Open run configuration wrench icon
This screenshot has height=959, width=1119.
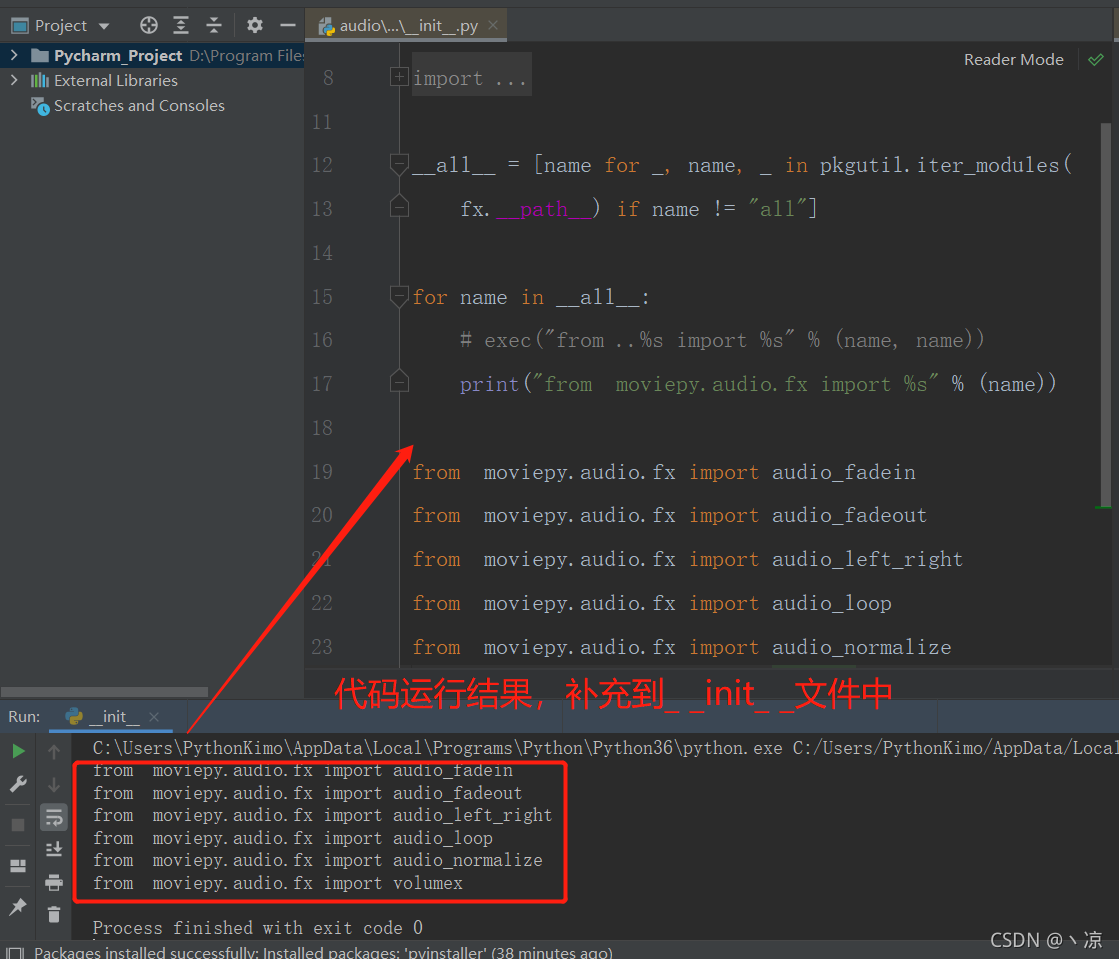point(19,784)
